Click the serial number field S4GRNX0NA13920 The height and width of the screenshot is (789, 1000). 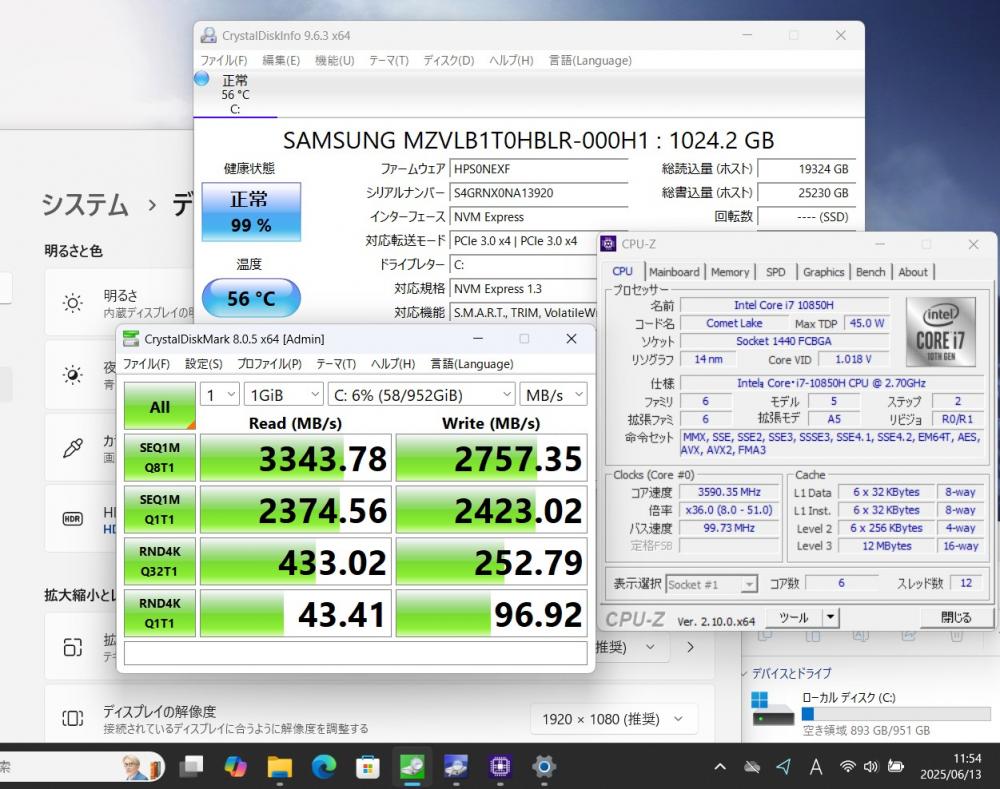click(539, 193)
